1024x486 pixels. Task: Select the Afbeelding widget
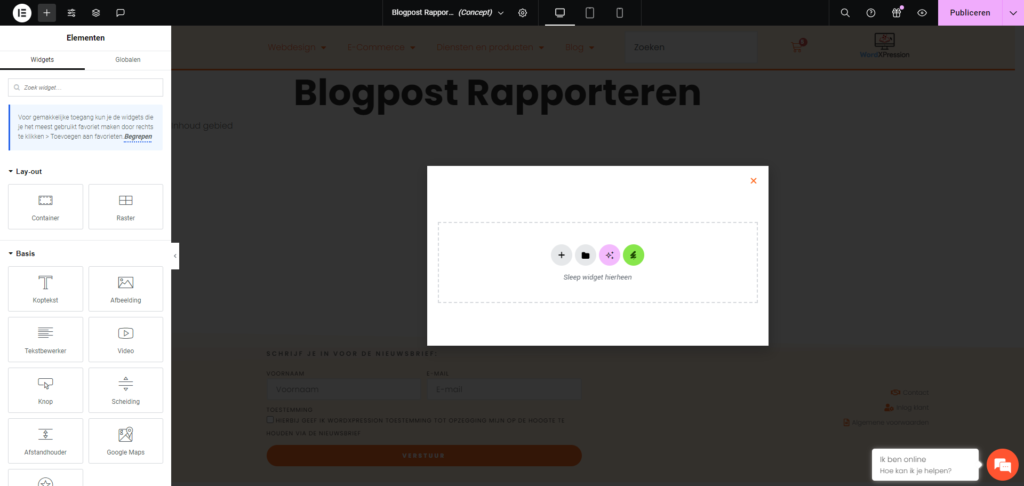pyautogui.click(x=126, y=289)
